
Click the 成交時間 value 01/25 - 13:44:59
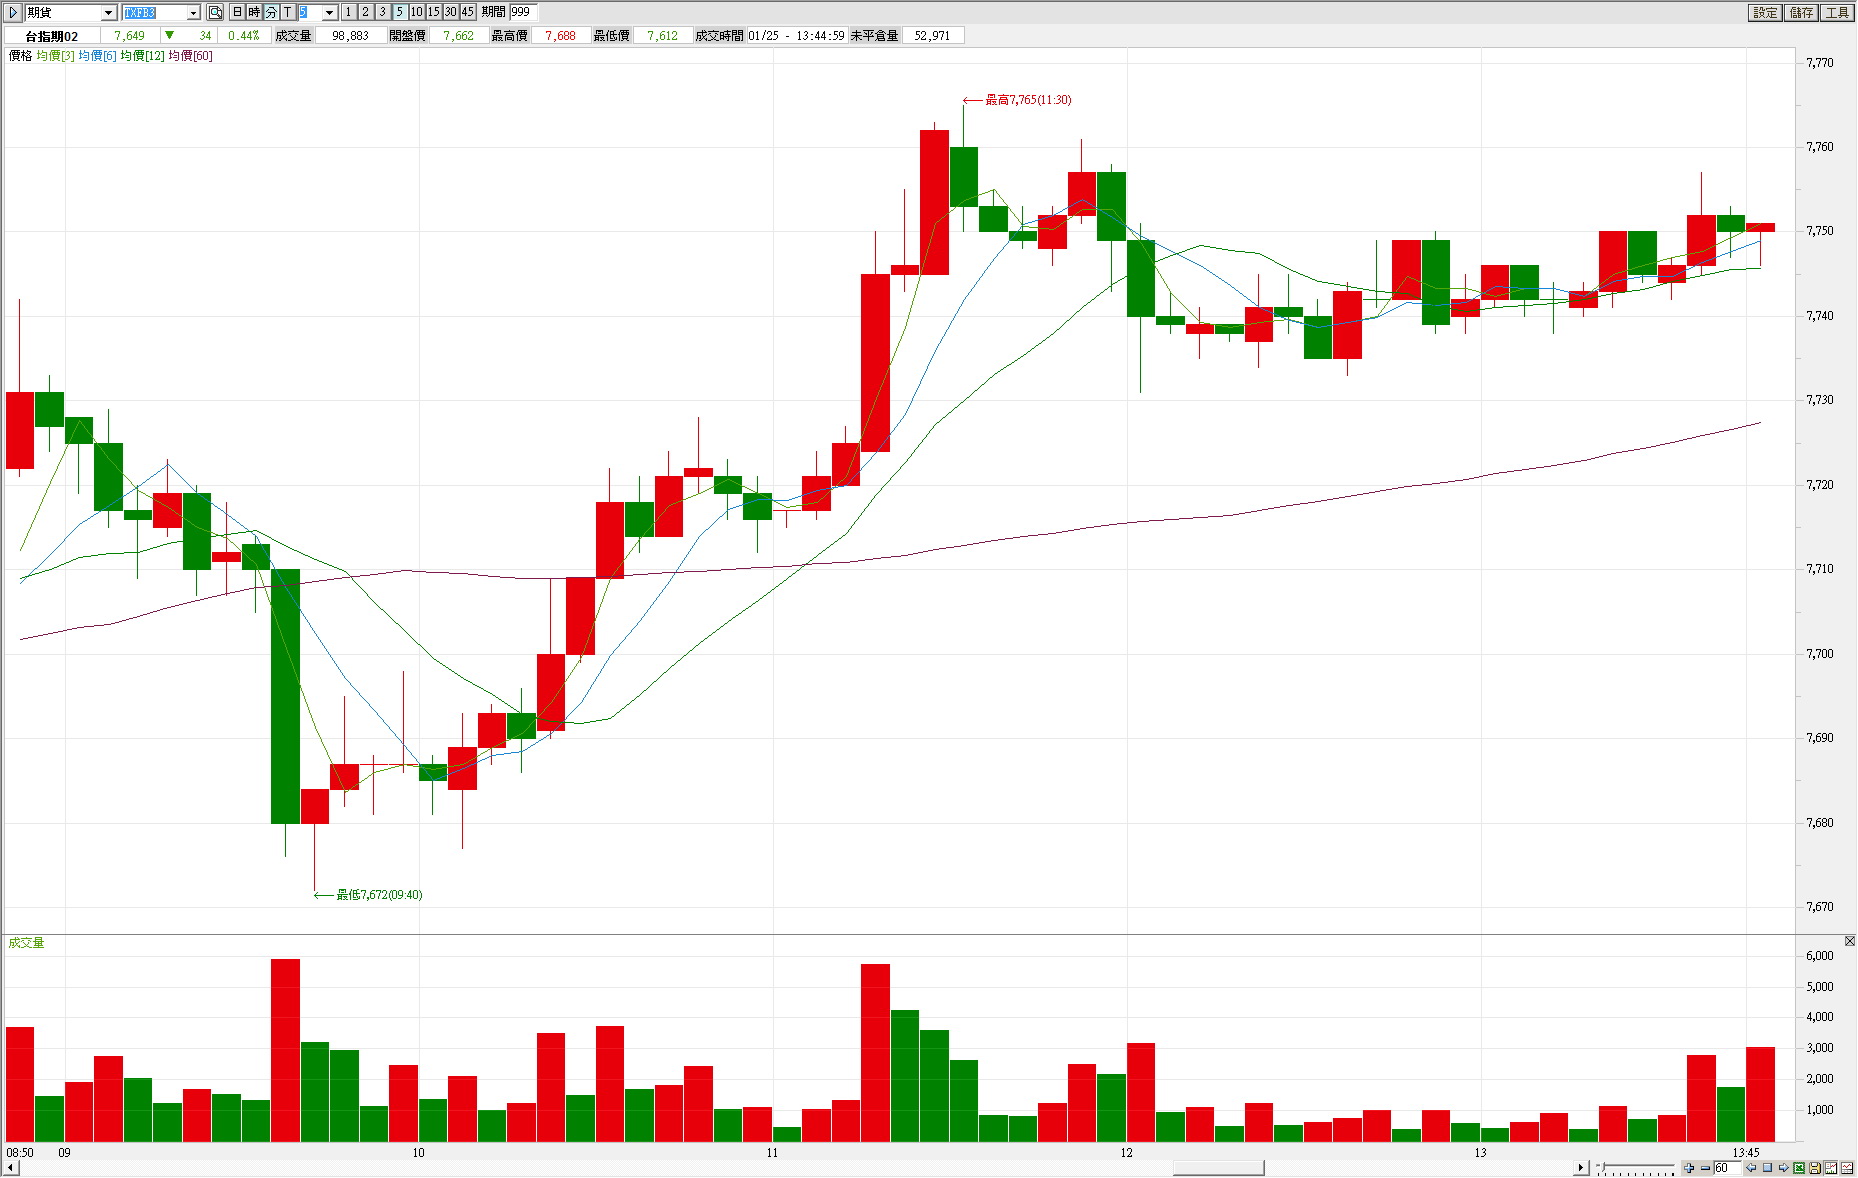pos(796,36)
